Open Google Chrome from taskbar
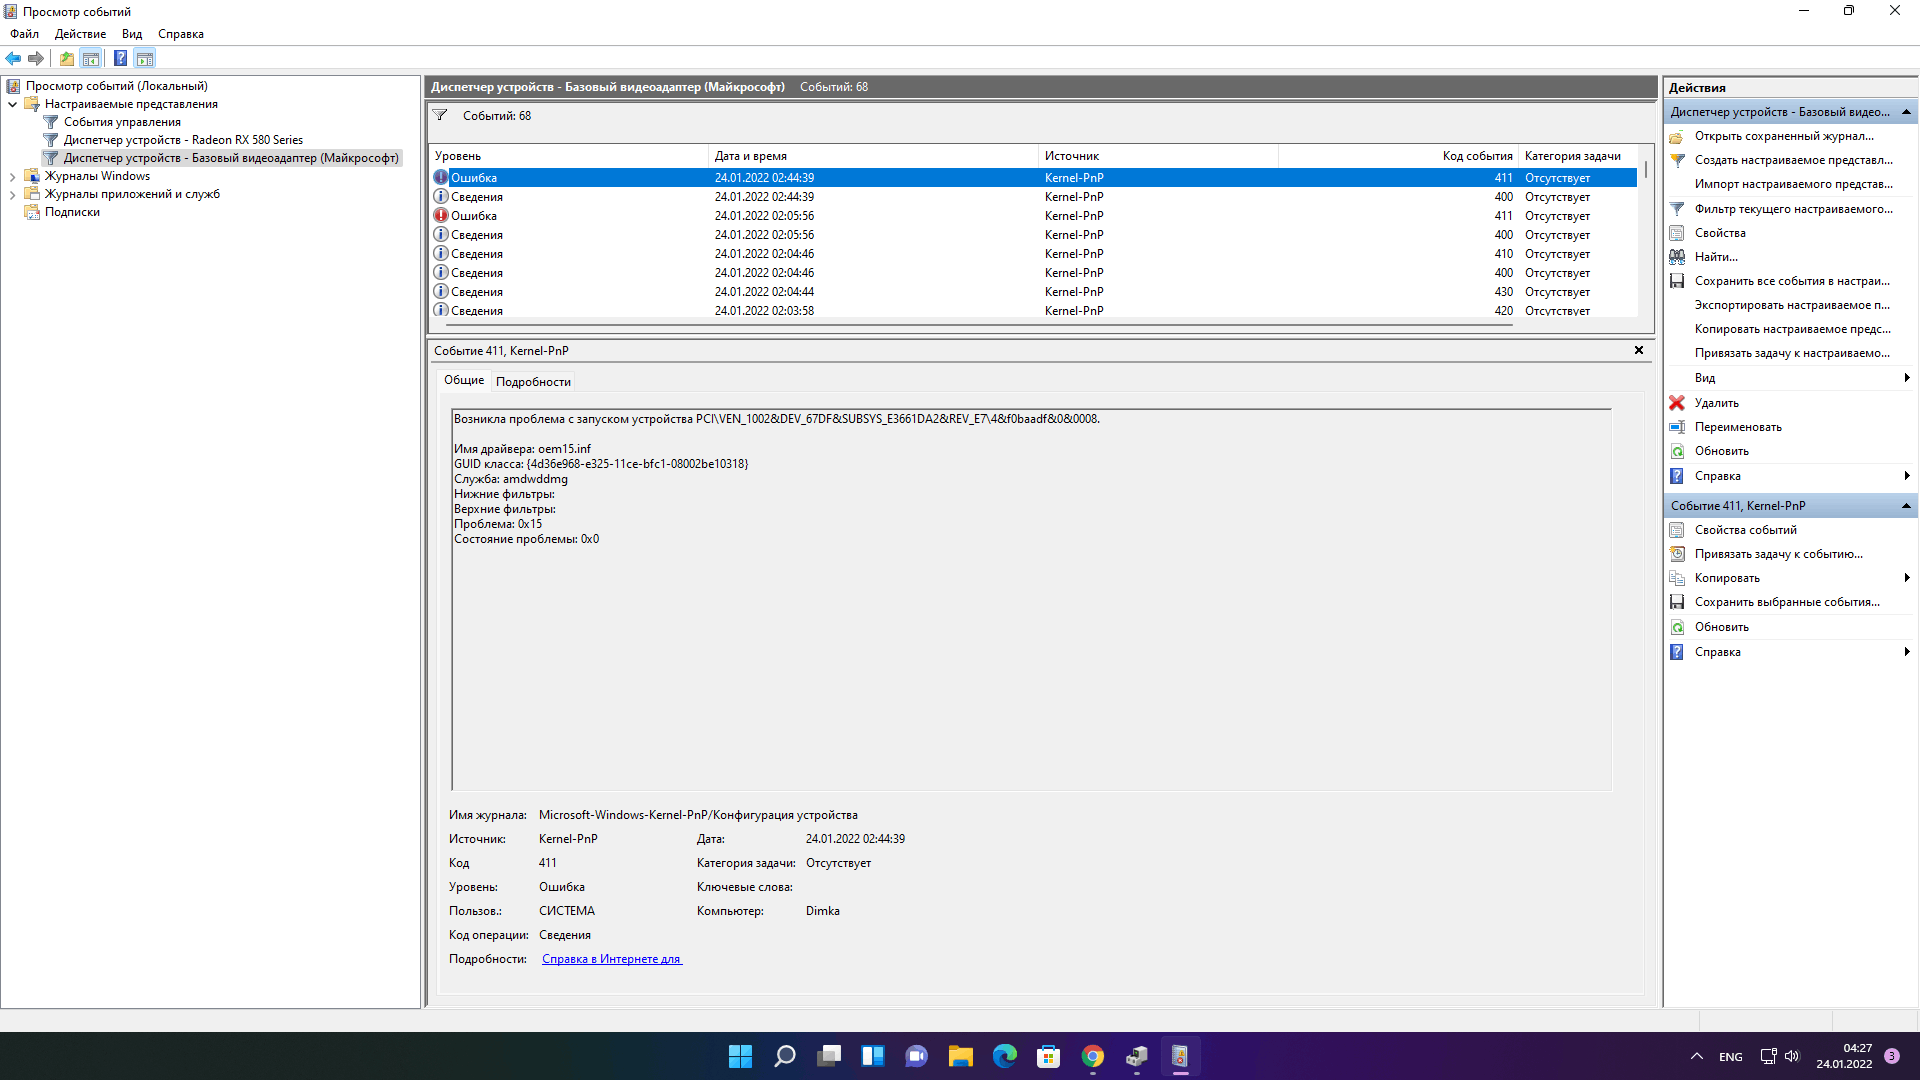The height and width of the screenshot is (1080, 1920). point(1092,1056)
